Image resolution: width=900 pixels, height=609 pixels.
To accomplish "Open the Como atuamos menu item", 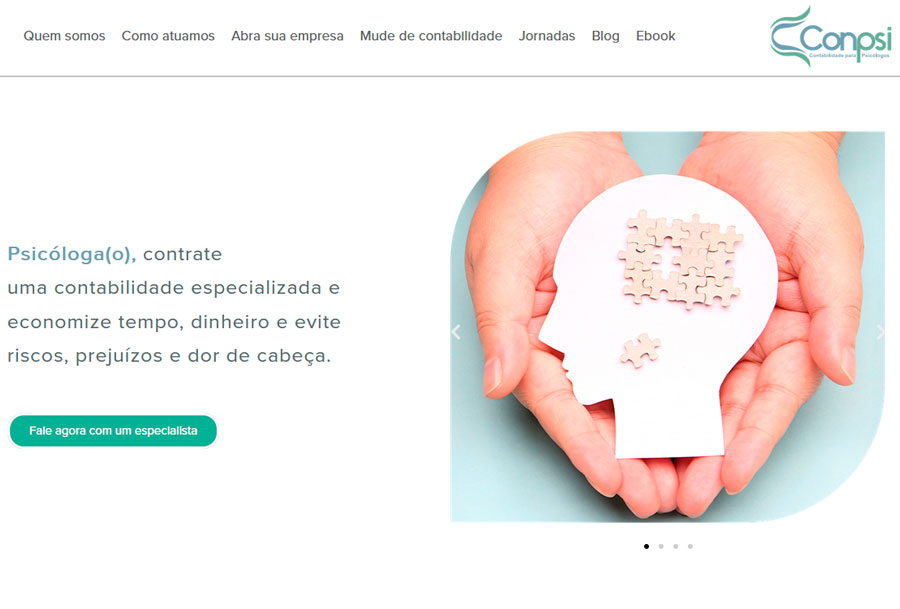I will click(x=168, y=36).
